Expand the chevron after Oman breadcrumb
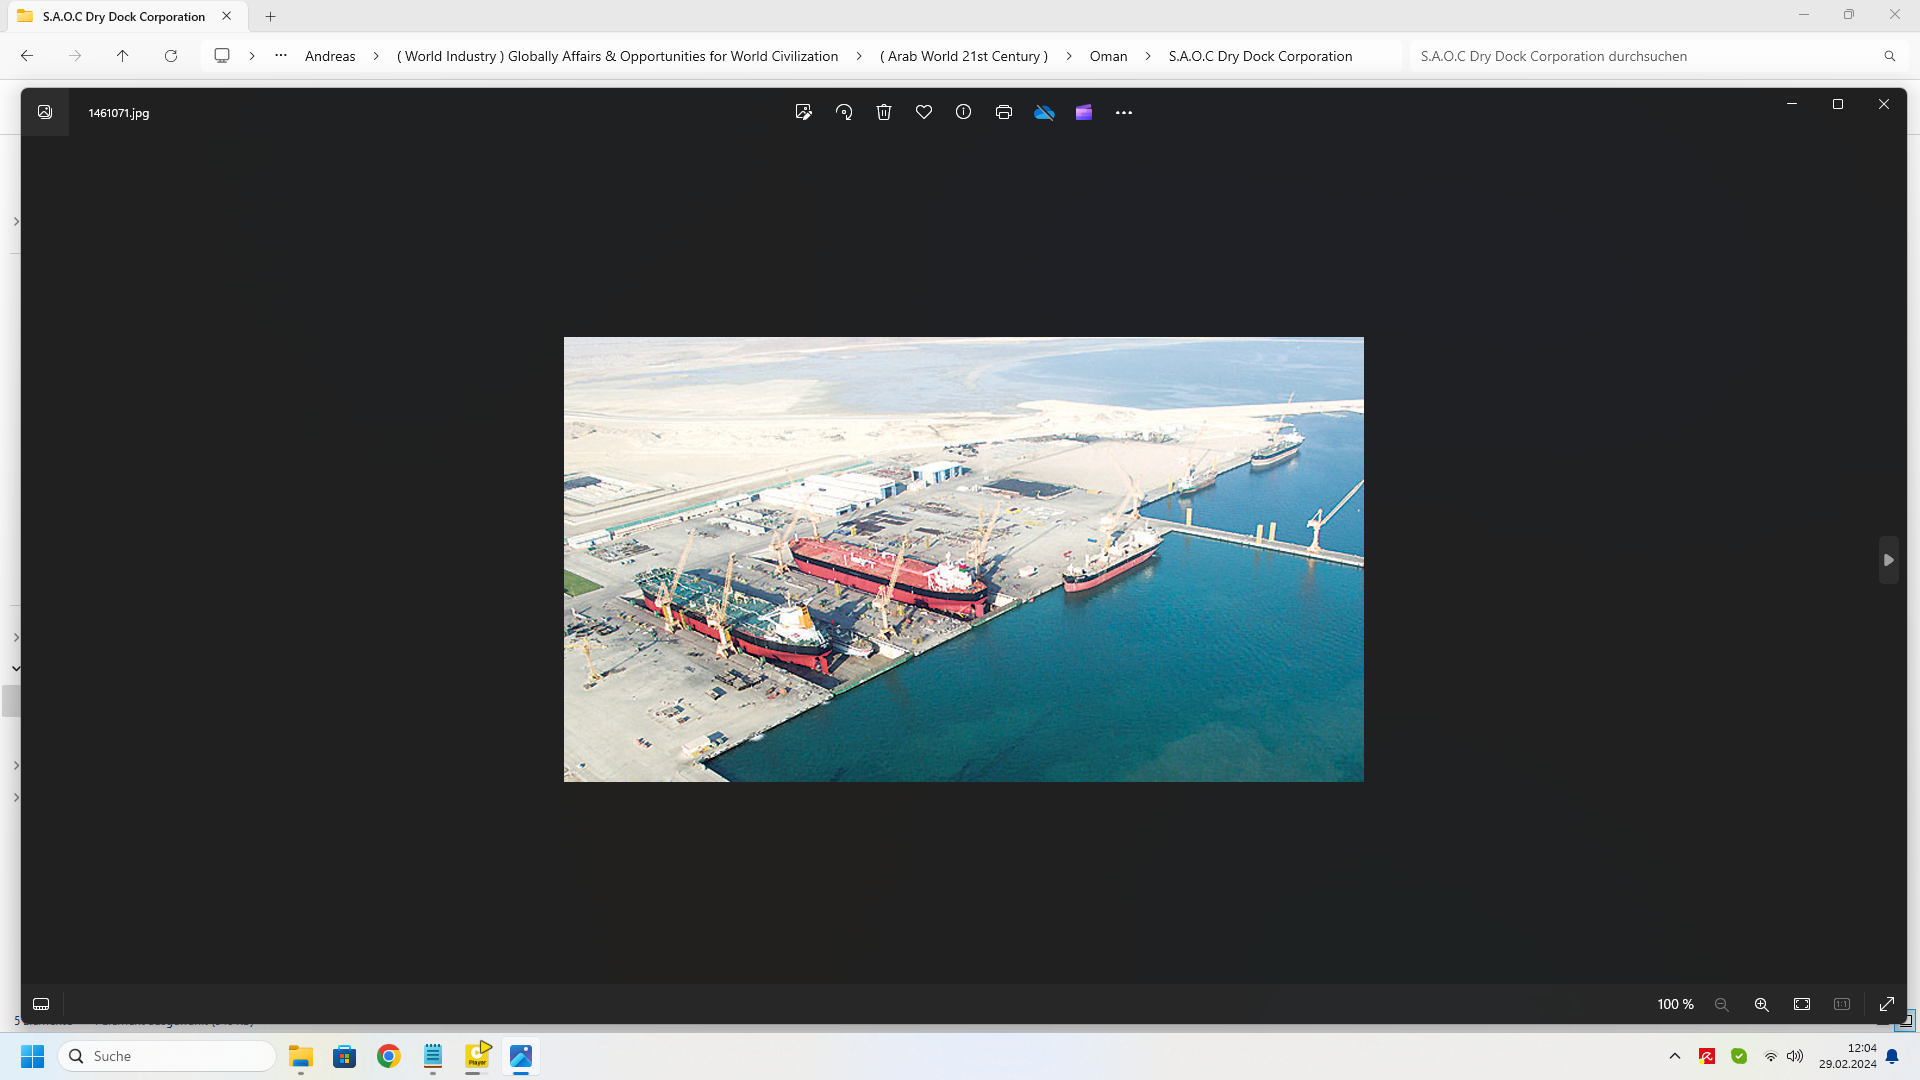 click(1148, 56)
